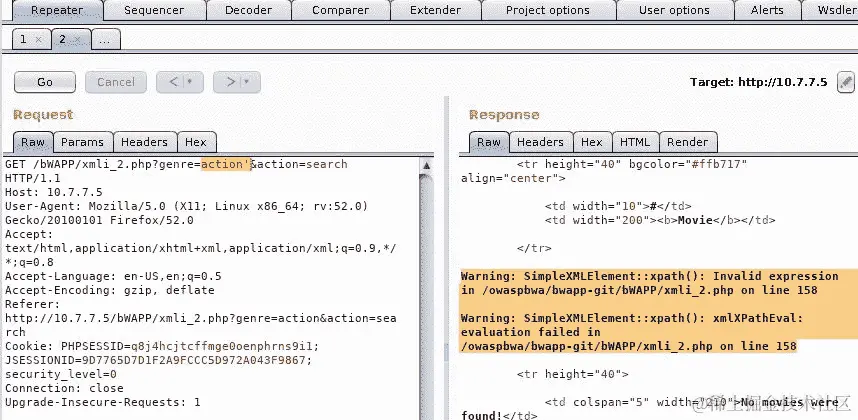Open the Wsdler tab

pyautogui.click(x=832, y=10)
